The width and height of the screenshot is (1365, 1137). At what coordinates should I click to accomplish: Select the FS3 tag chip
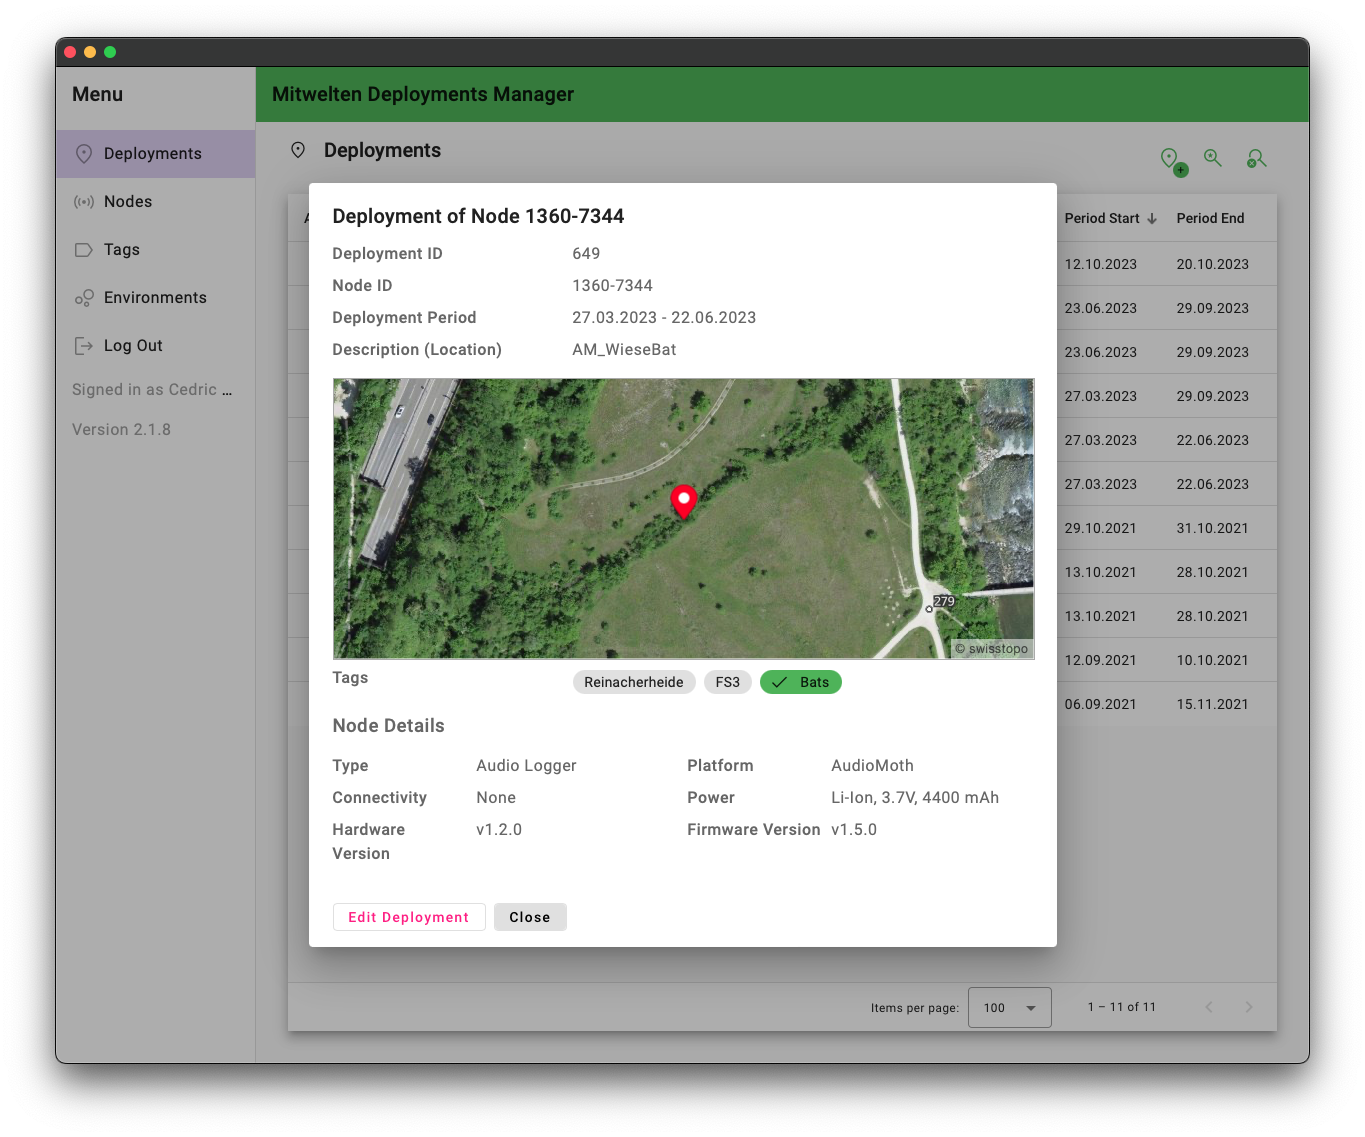(x=727, y=682)
